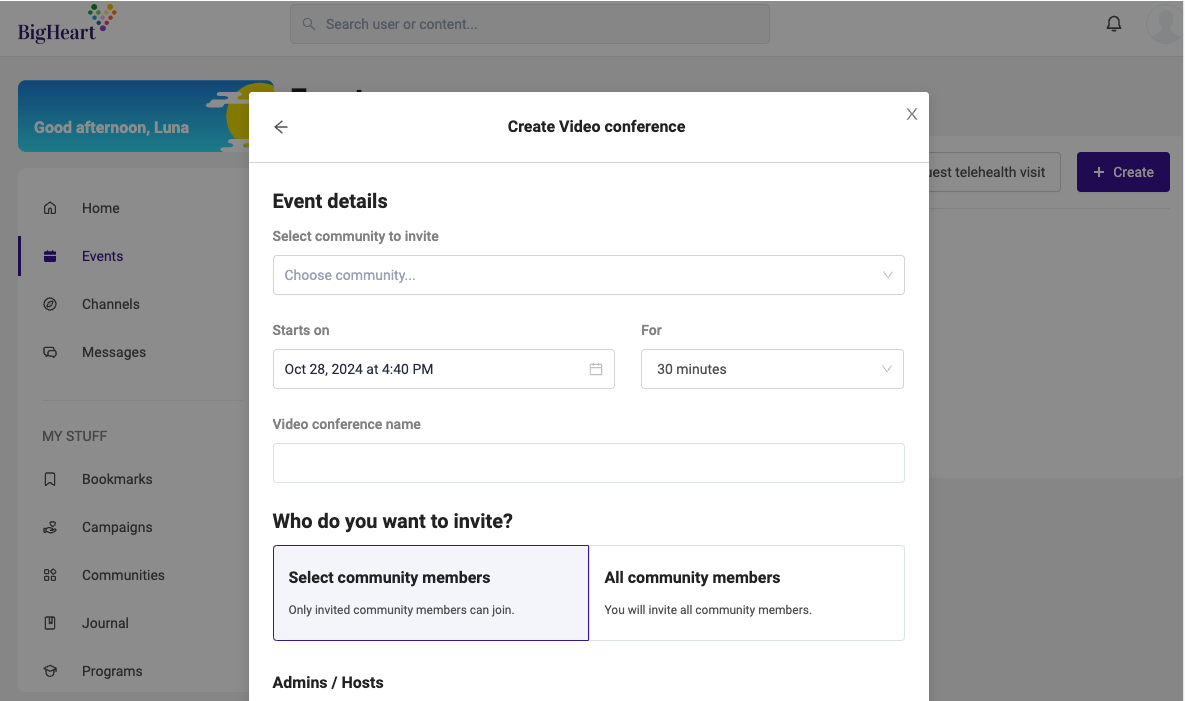The image size is (1185, 701).
Task: Click the Journal book icon
Action: point(50,623)
